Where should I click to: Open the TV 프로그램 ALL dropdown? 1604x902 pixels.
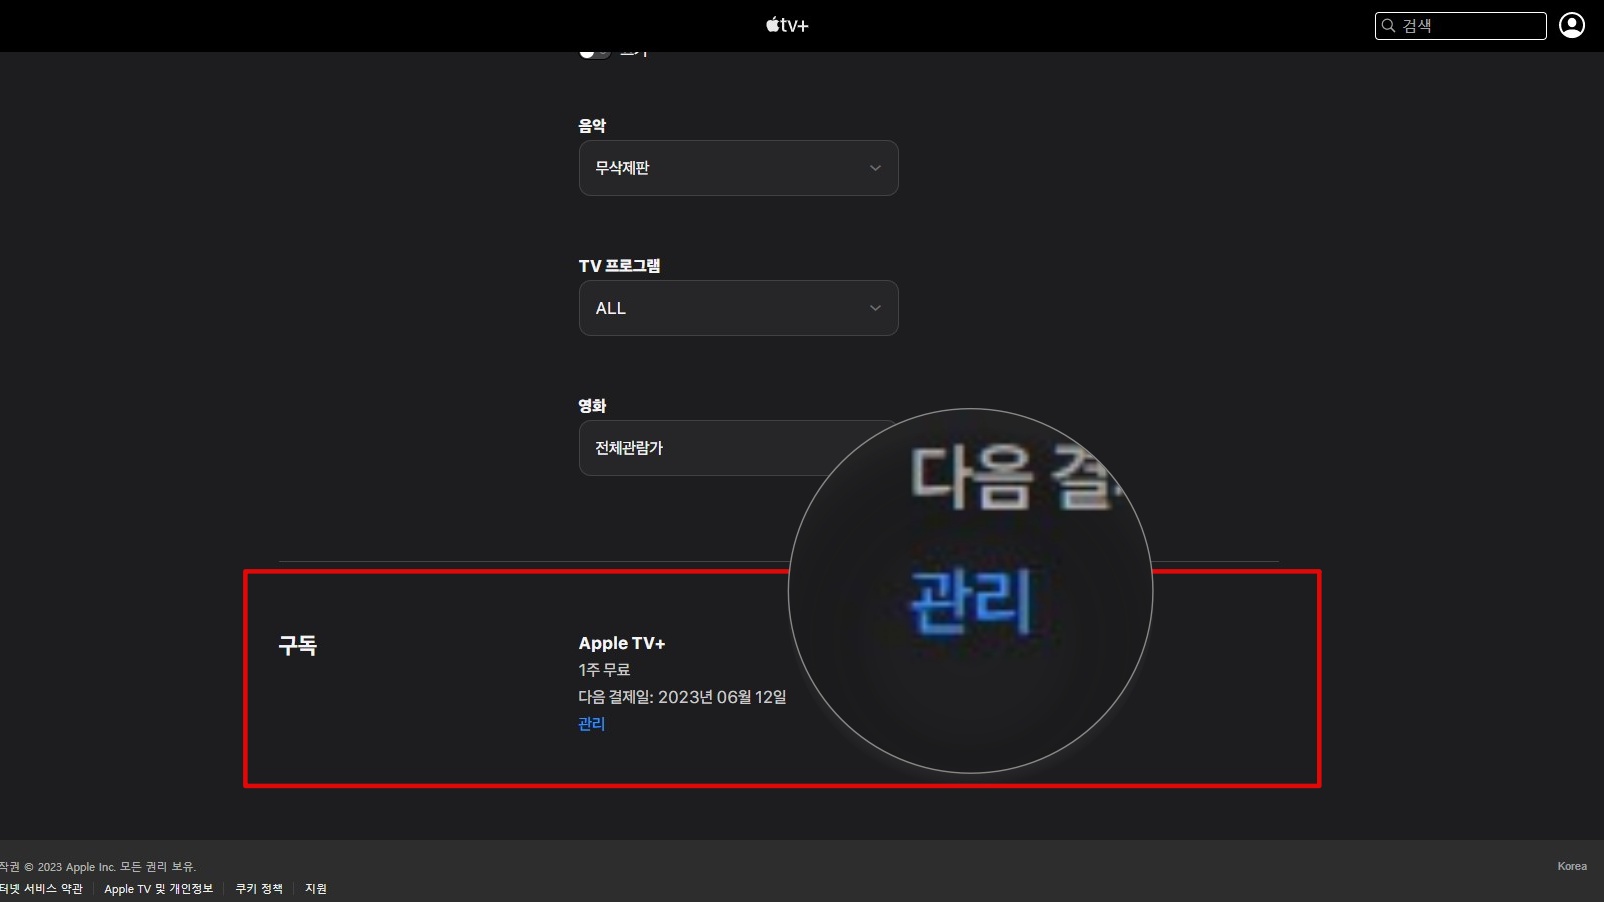tap(738, 308)
